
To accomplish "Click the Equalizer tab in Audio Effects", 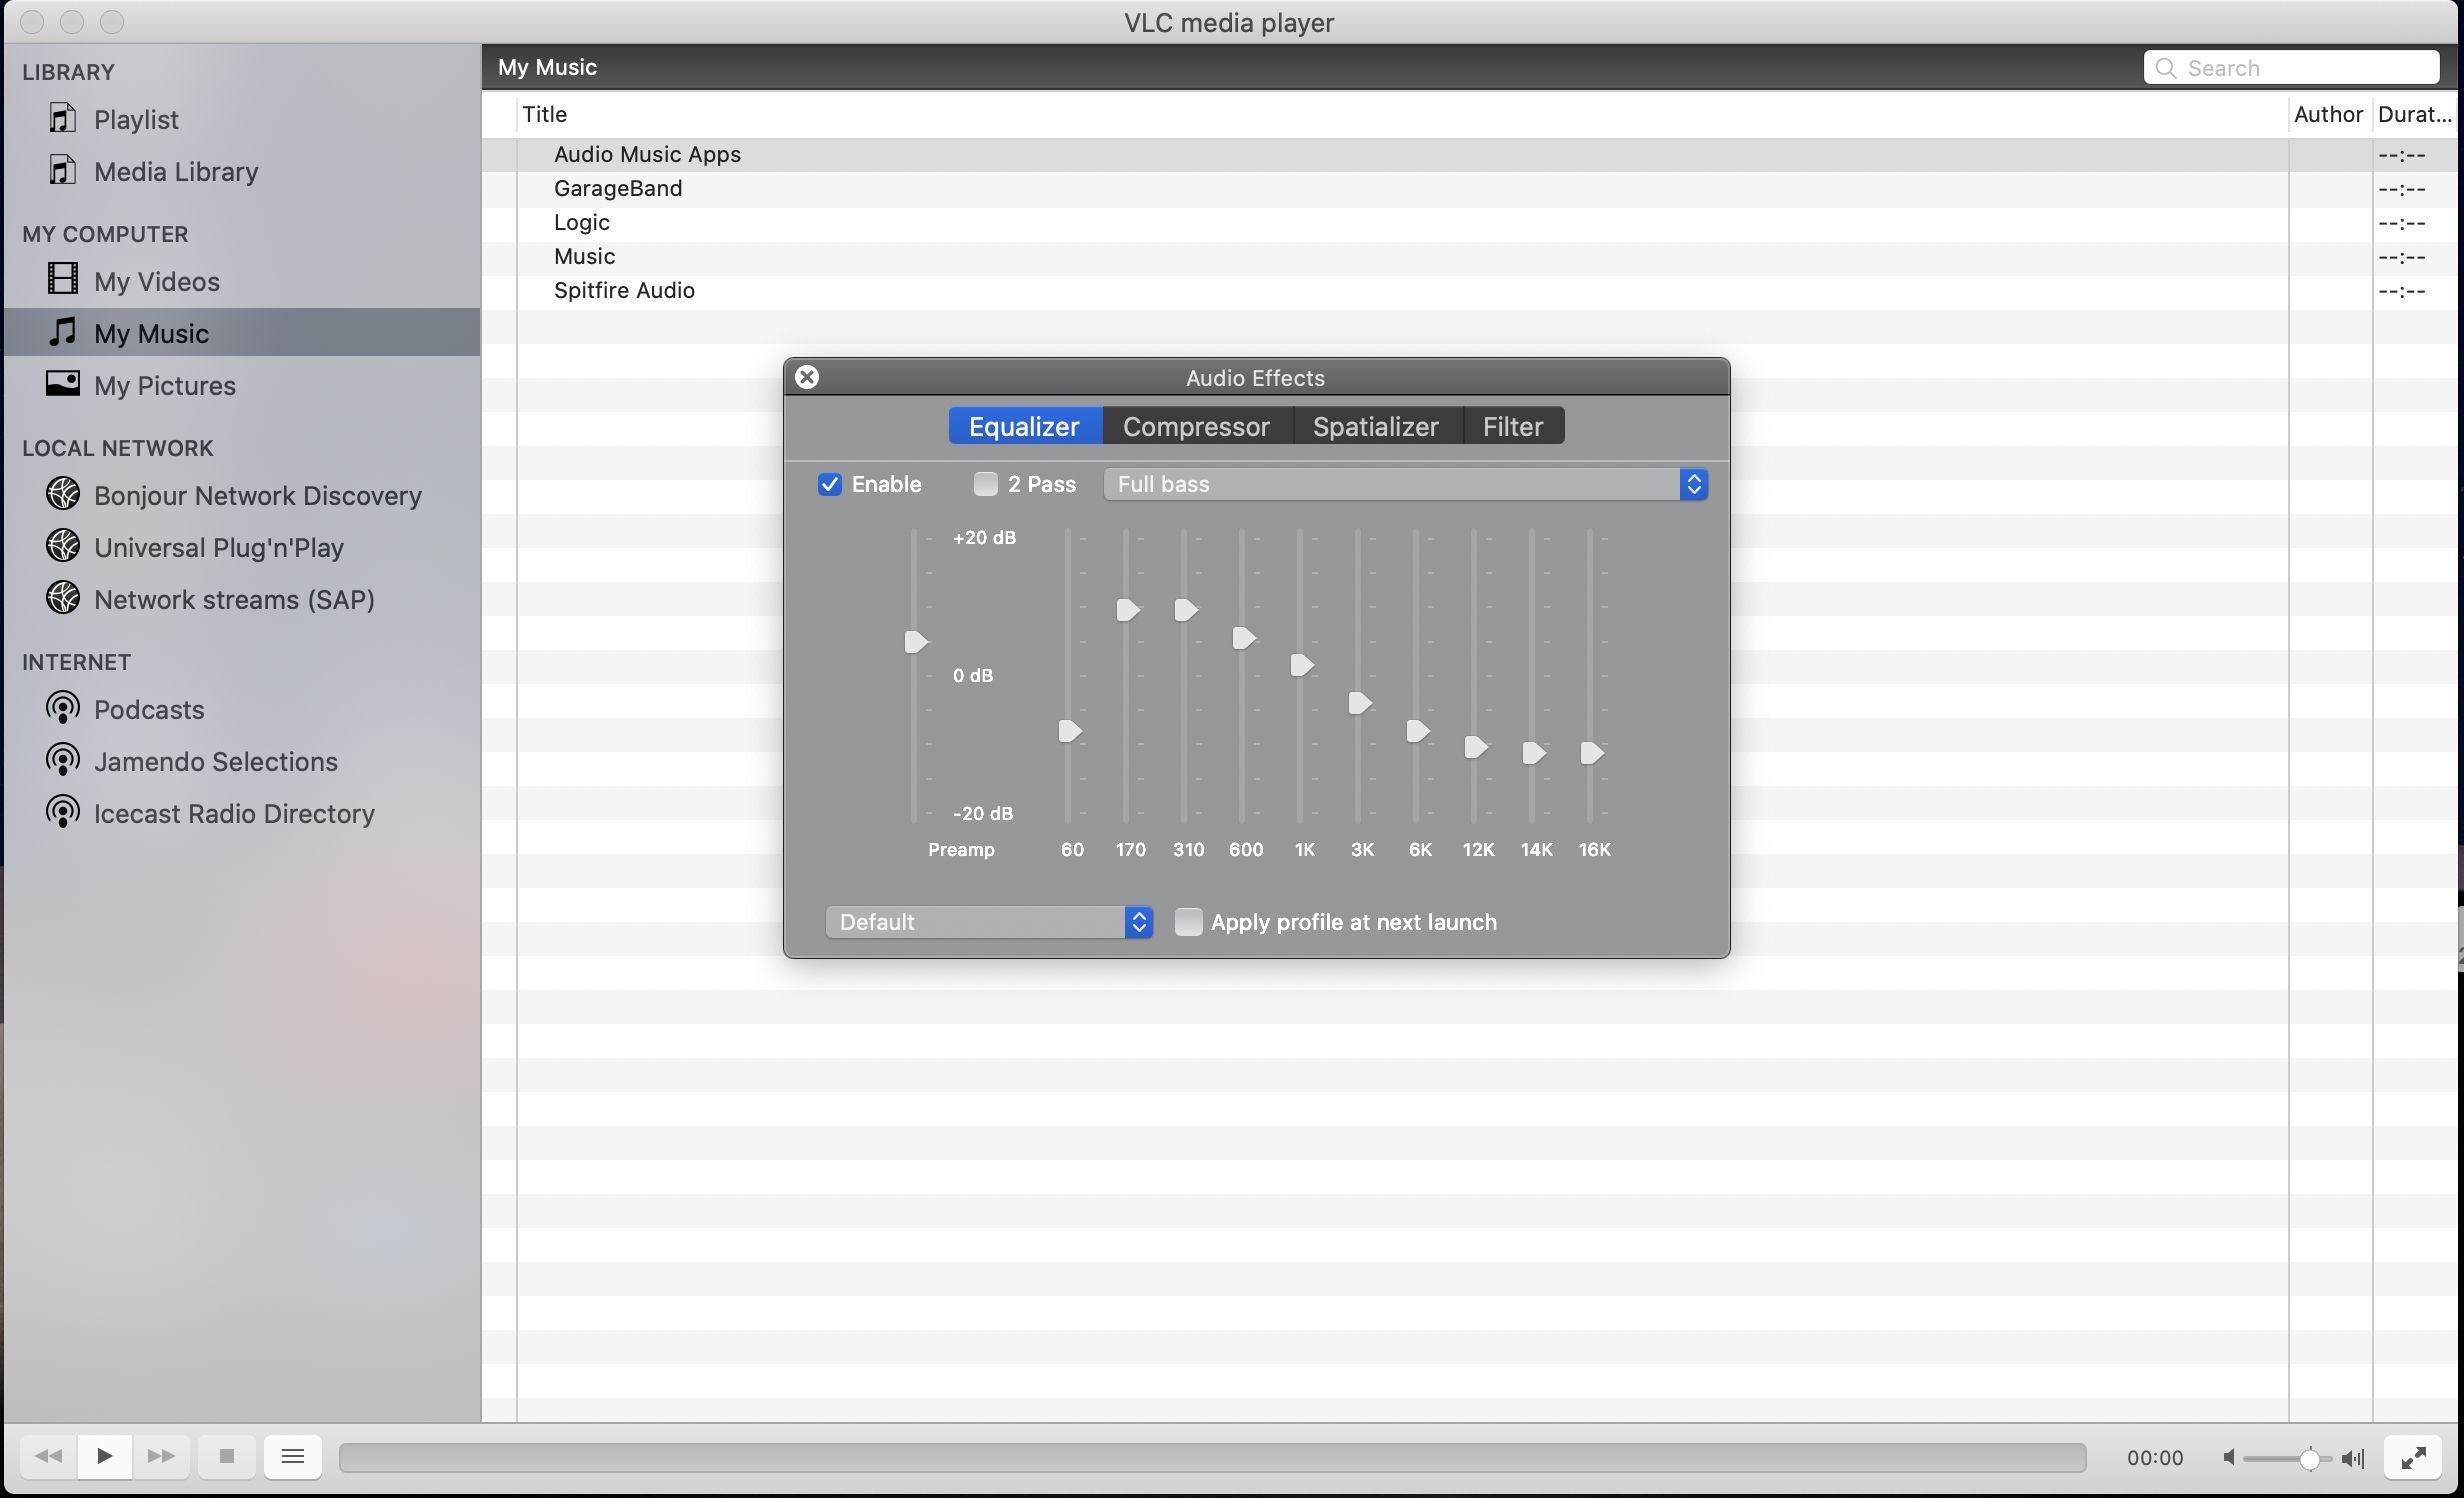I will coord(1023,424).
